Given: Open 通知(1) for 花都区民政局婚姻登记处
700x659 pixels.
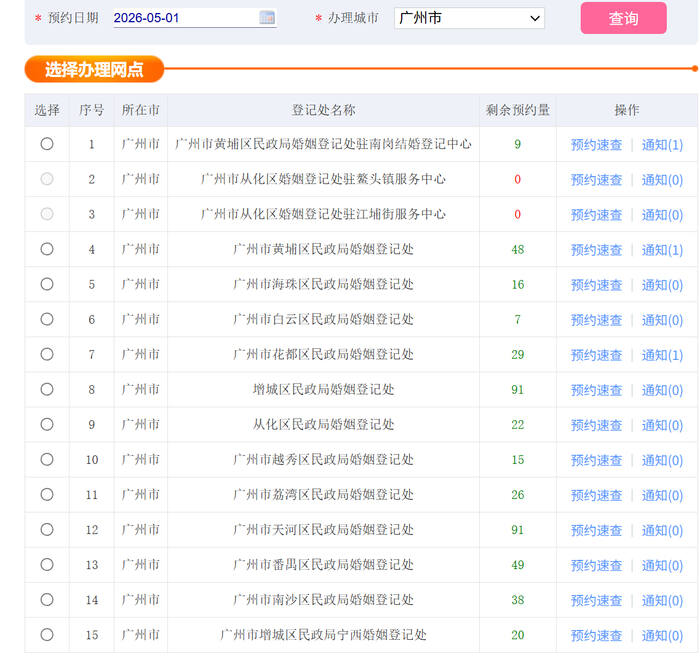Looking at the screenshot, I should (662, 355).
